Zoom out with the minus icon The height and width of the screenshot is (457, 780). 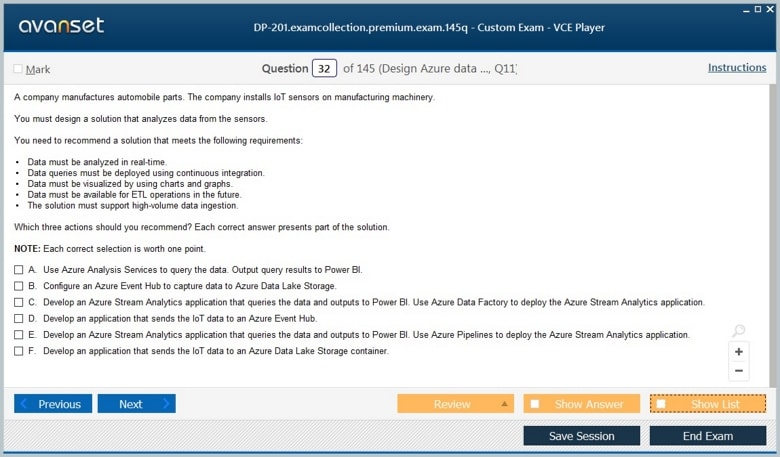click(739, 370)
